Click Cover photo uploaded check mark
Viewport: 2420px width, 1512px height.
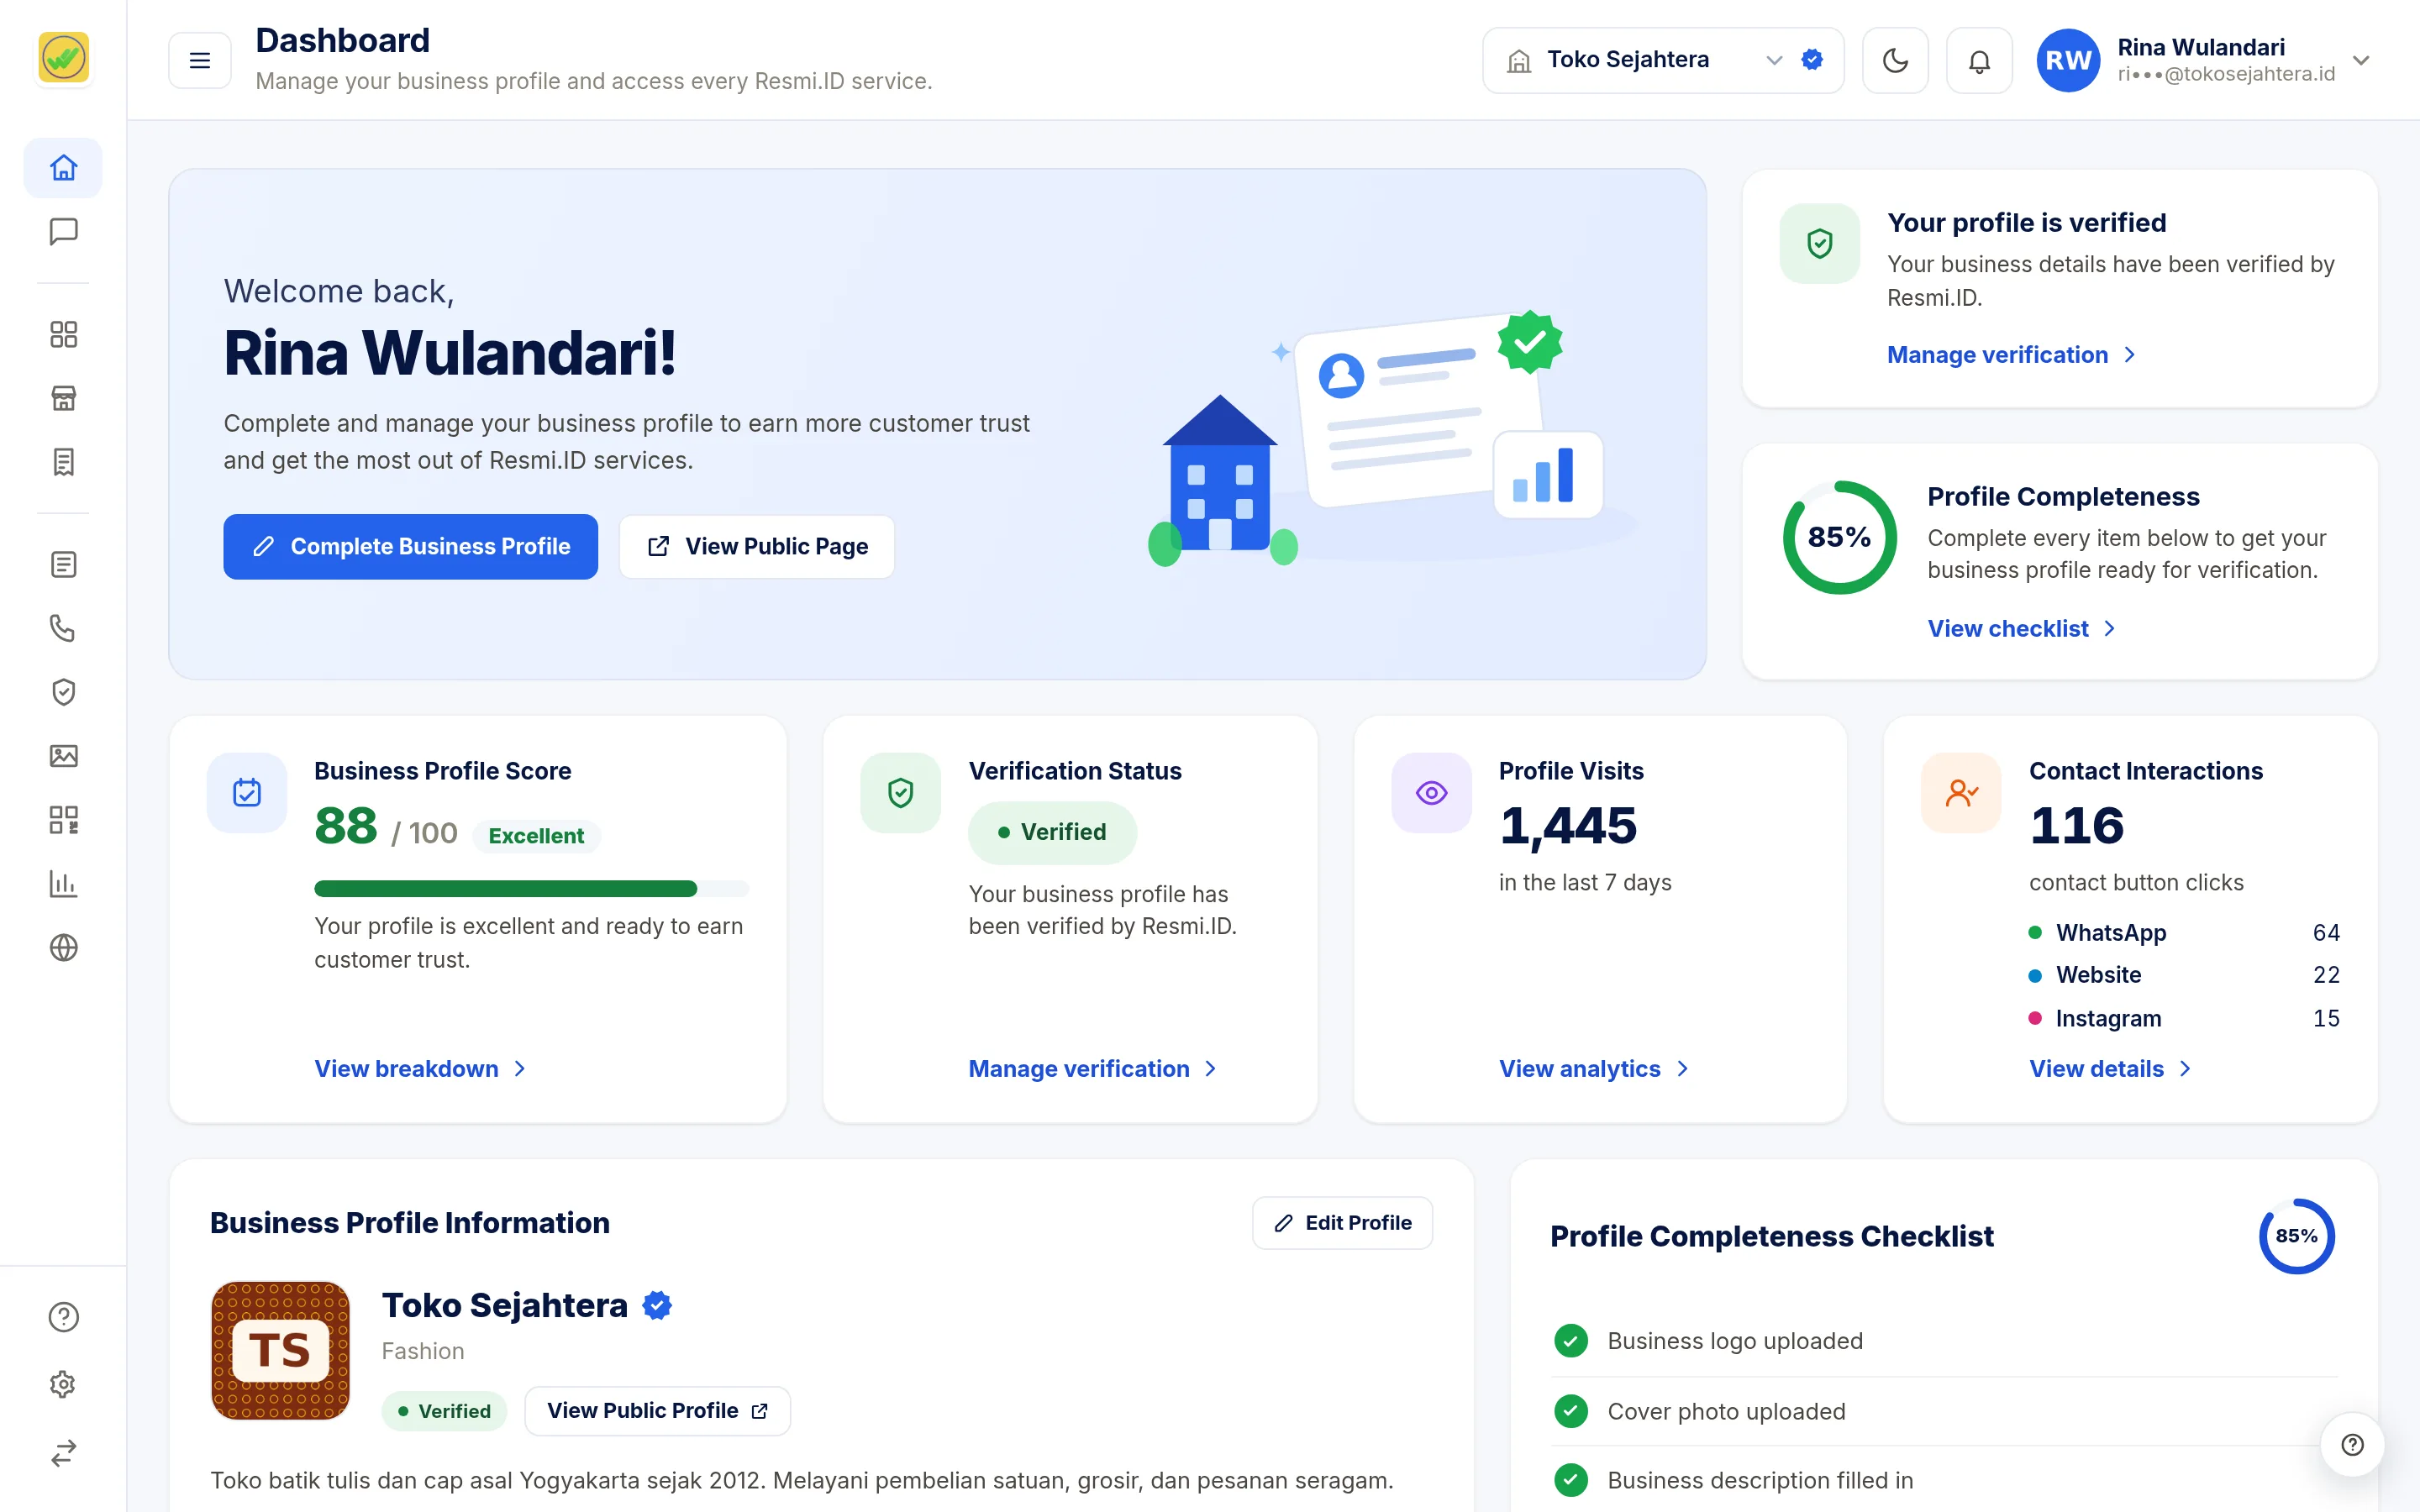pos(1571,1411)
